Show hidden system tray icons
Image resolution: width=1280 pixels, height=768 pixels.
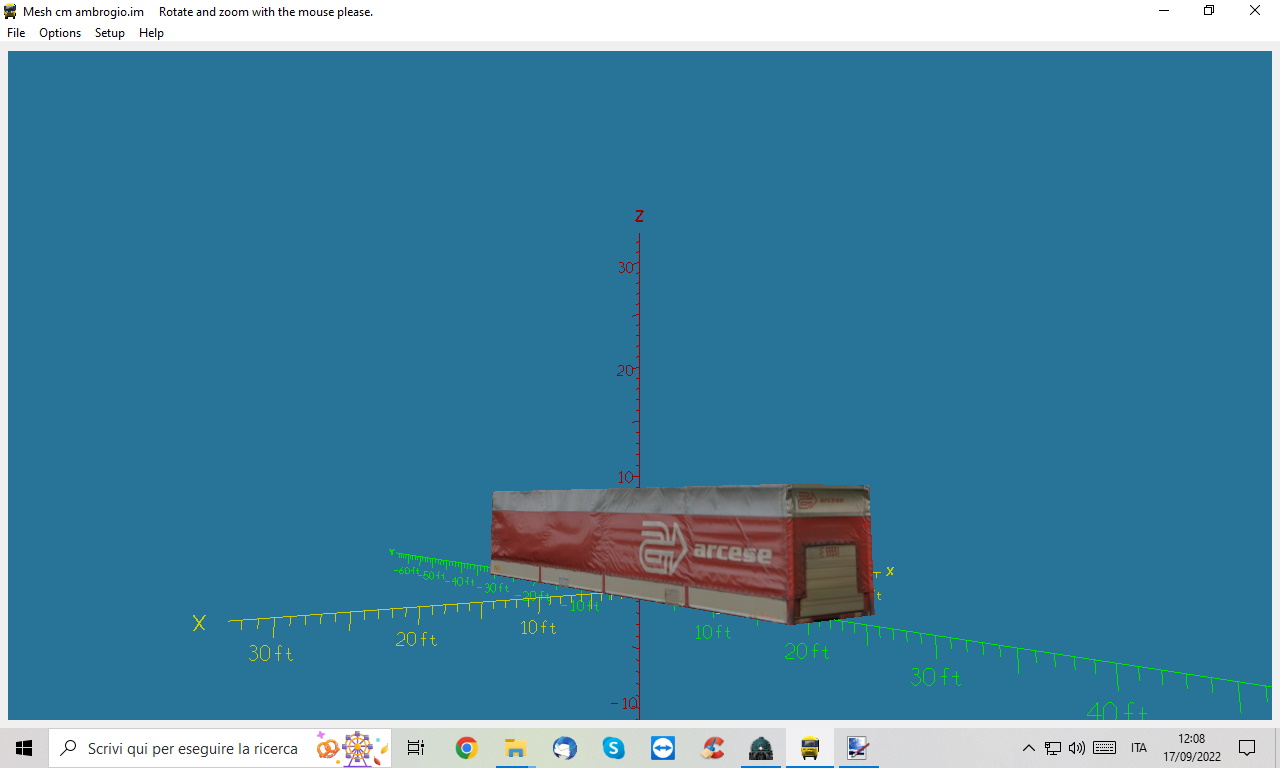pyautogui.click(x=1029, y=748)
